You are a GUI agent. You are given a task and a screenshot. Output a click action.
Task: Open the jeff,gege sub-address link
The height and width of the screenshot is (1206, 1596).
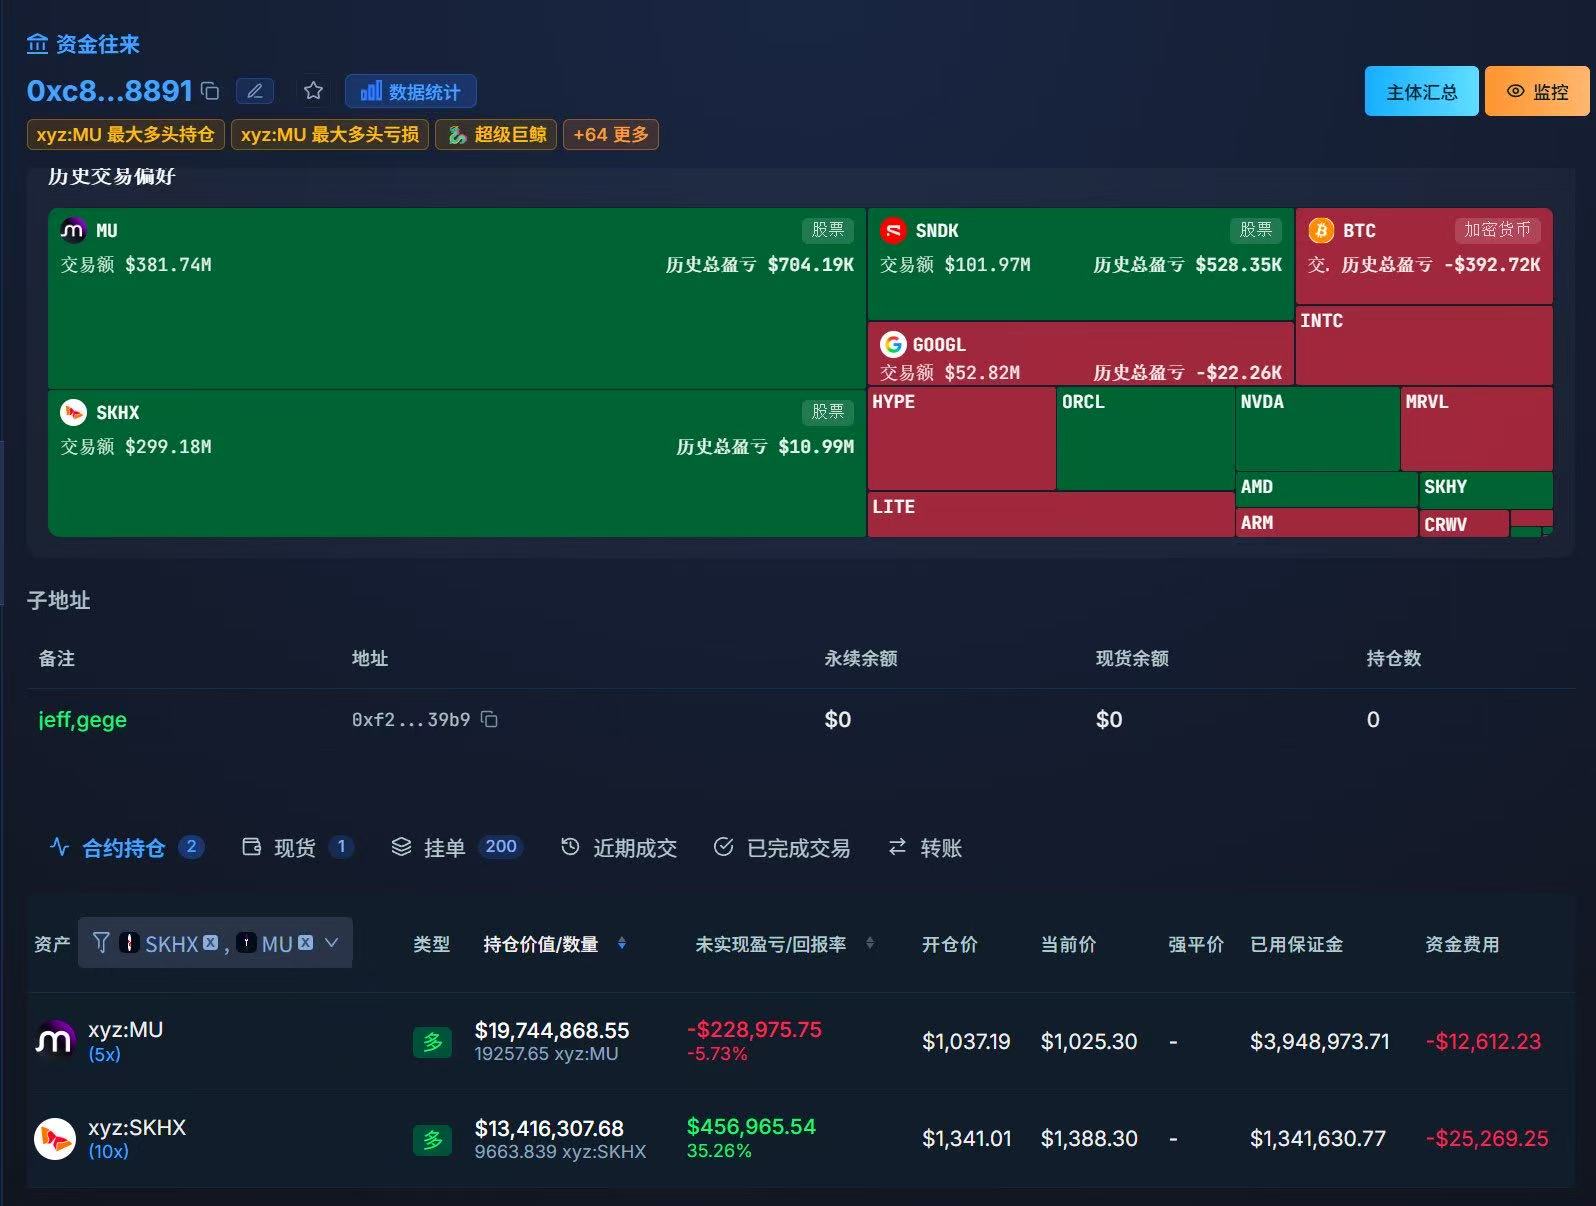[x=82, y=719]
